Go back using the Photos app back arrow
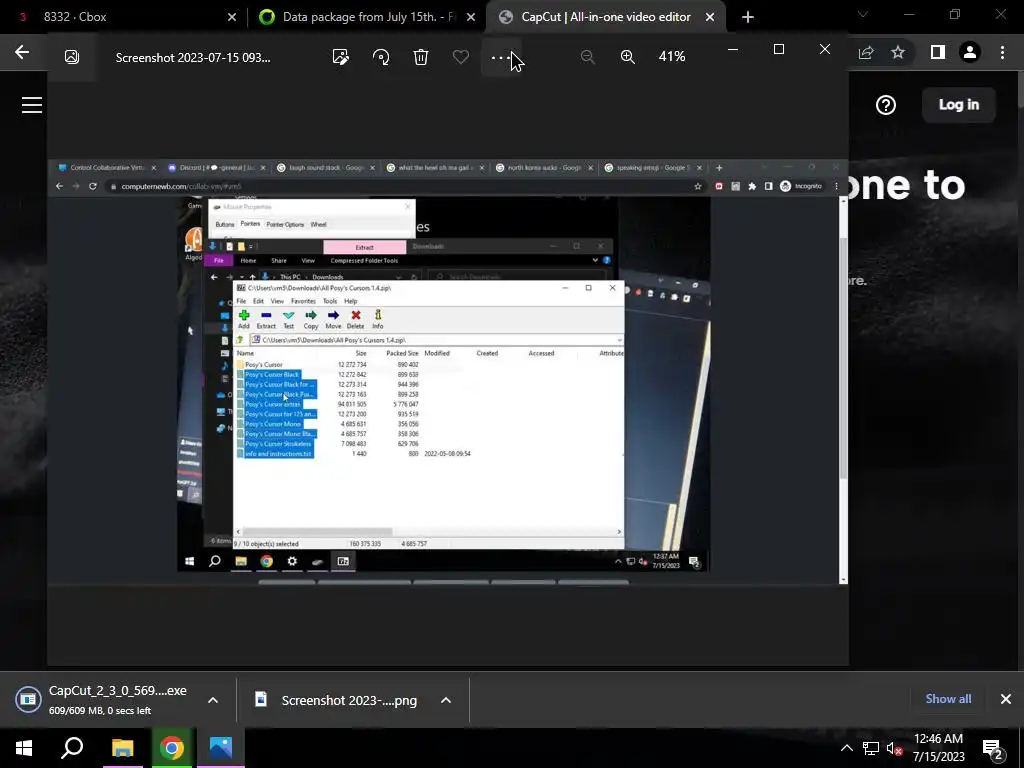The image size is (1024, 768). [22, 53]
